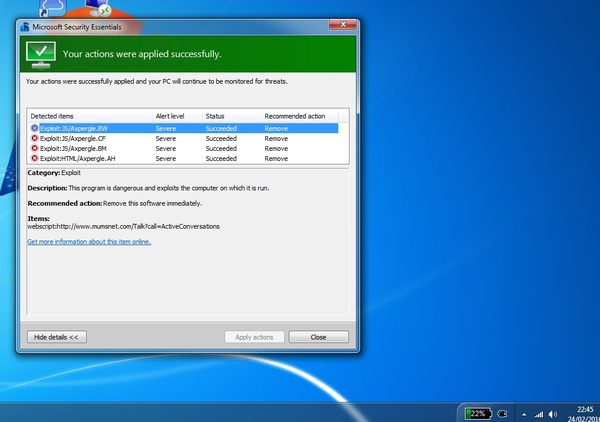600x422 pixels.
Task: Open the volume speaker icon in tray
Action: click(x=553, y=414)
